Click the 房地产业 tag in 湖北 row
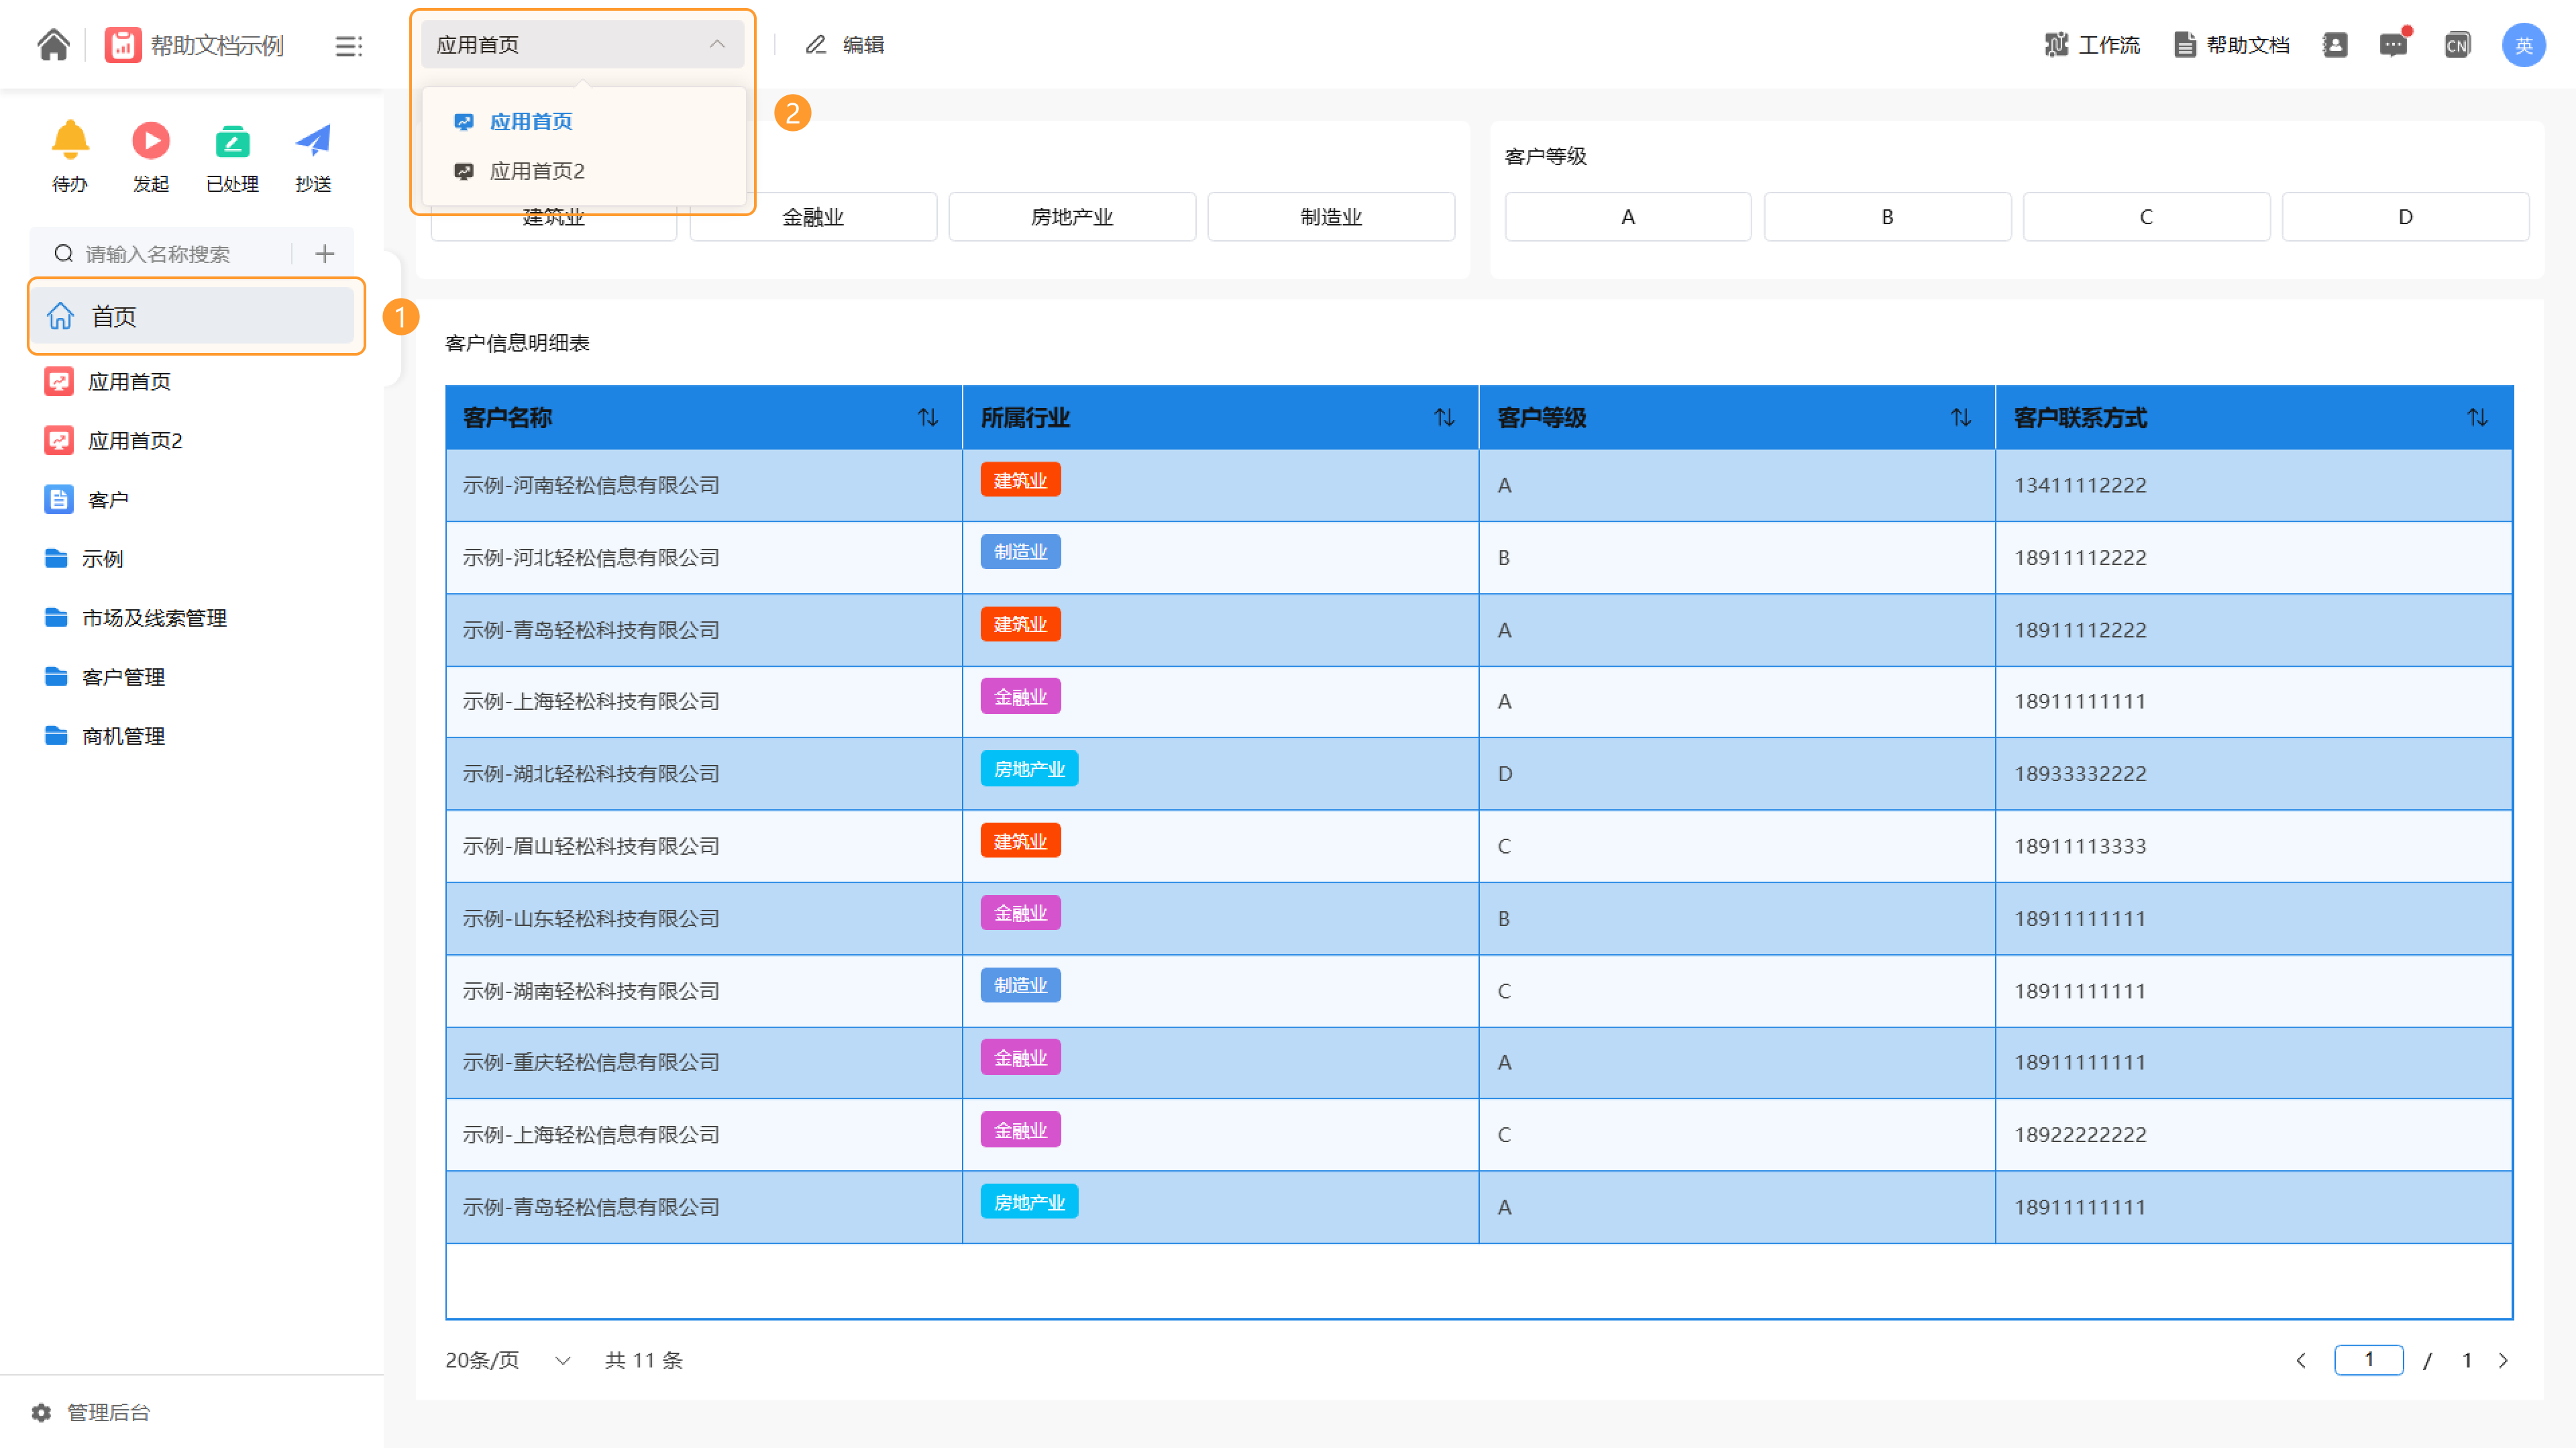This screenshot has width=2576, height=1448. (1029, 769)
